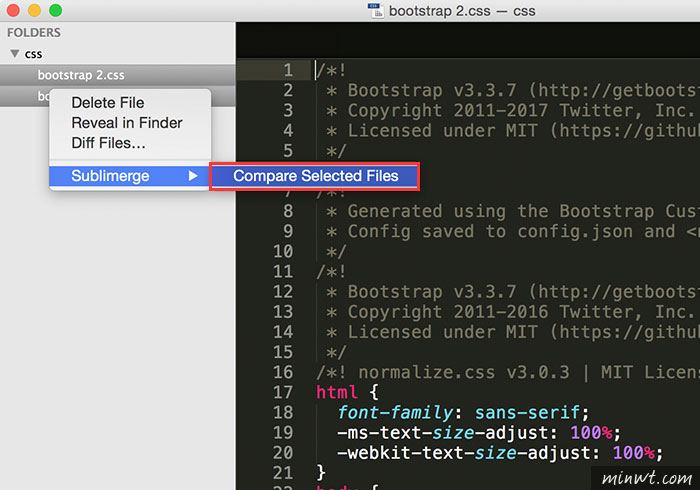This screenshot has width=700, height=490.
Task: Select bootstrap 2.css file in sidebar
Action: click(x=117, y=75)
